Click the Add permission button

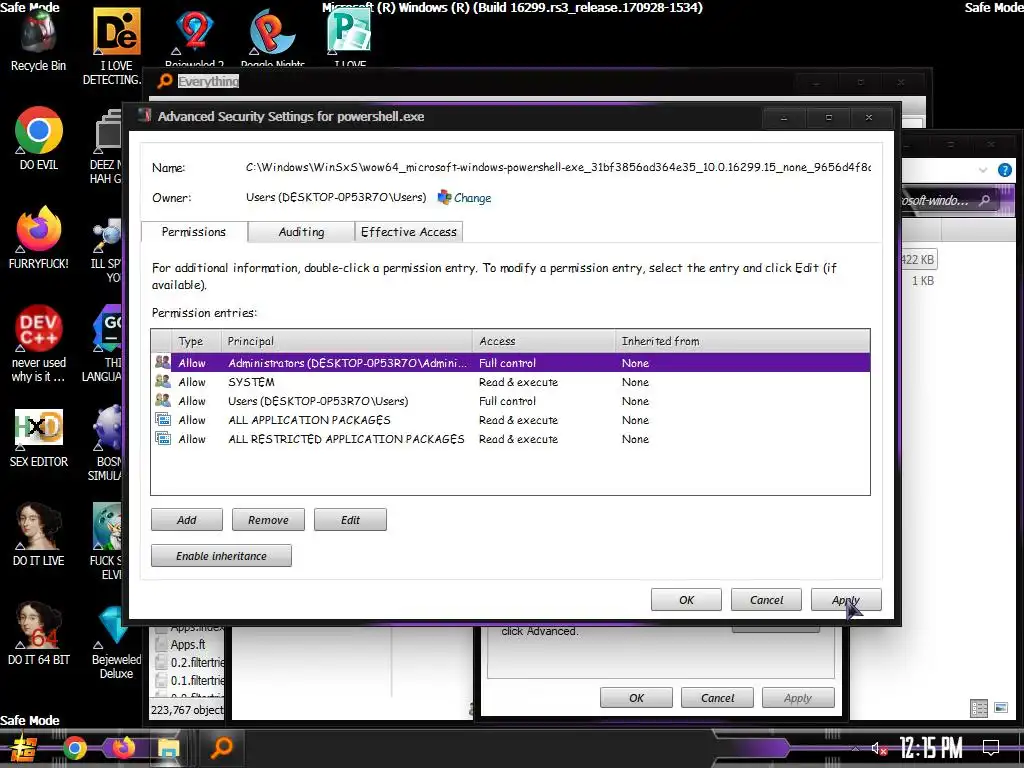coord(187,520)
